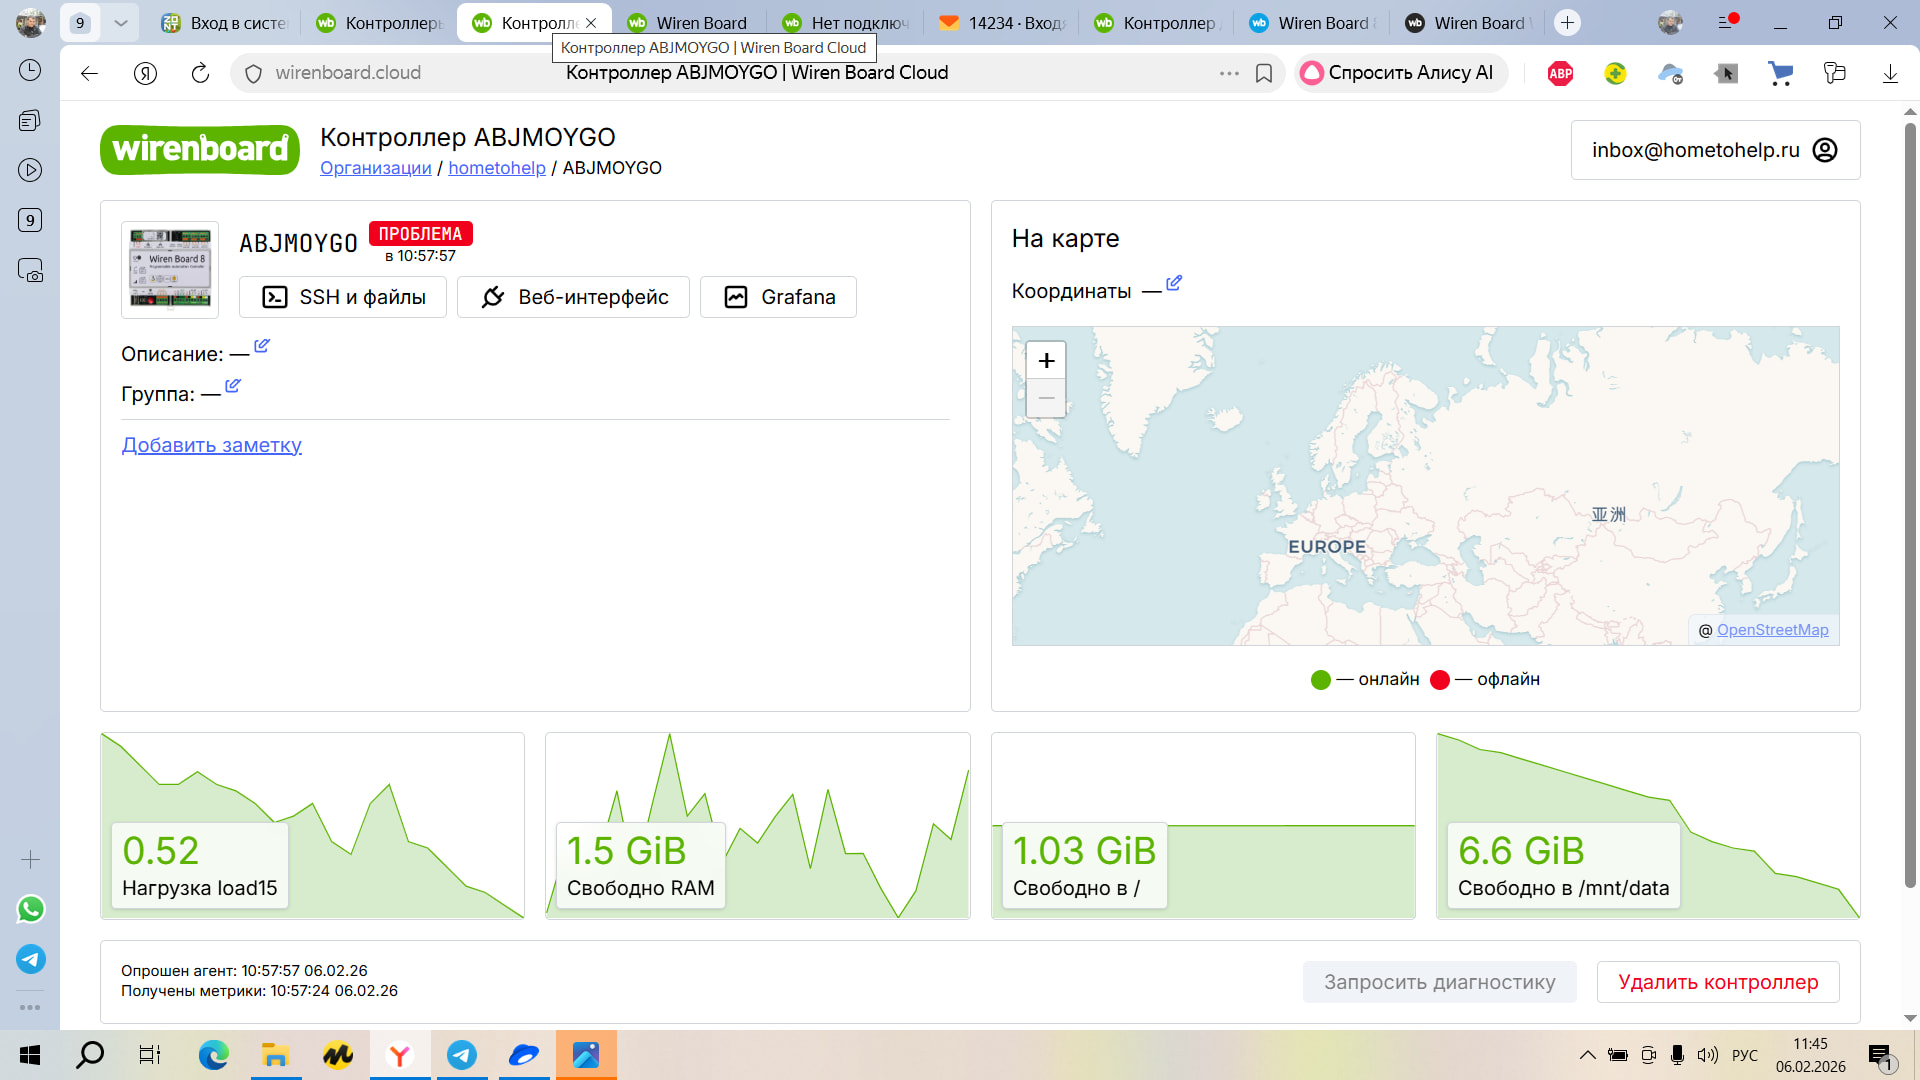Open Telegram icon in browser sidebar

[31, 959]
